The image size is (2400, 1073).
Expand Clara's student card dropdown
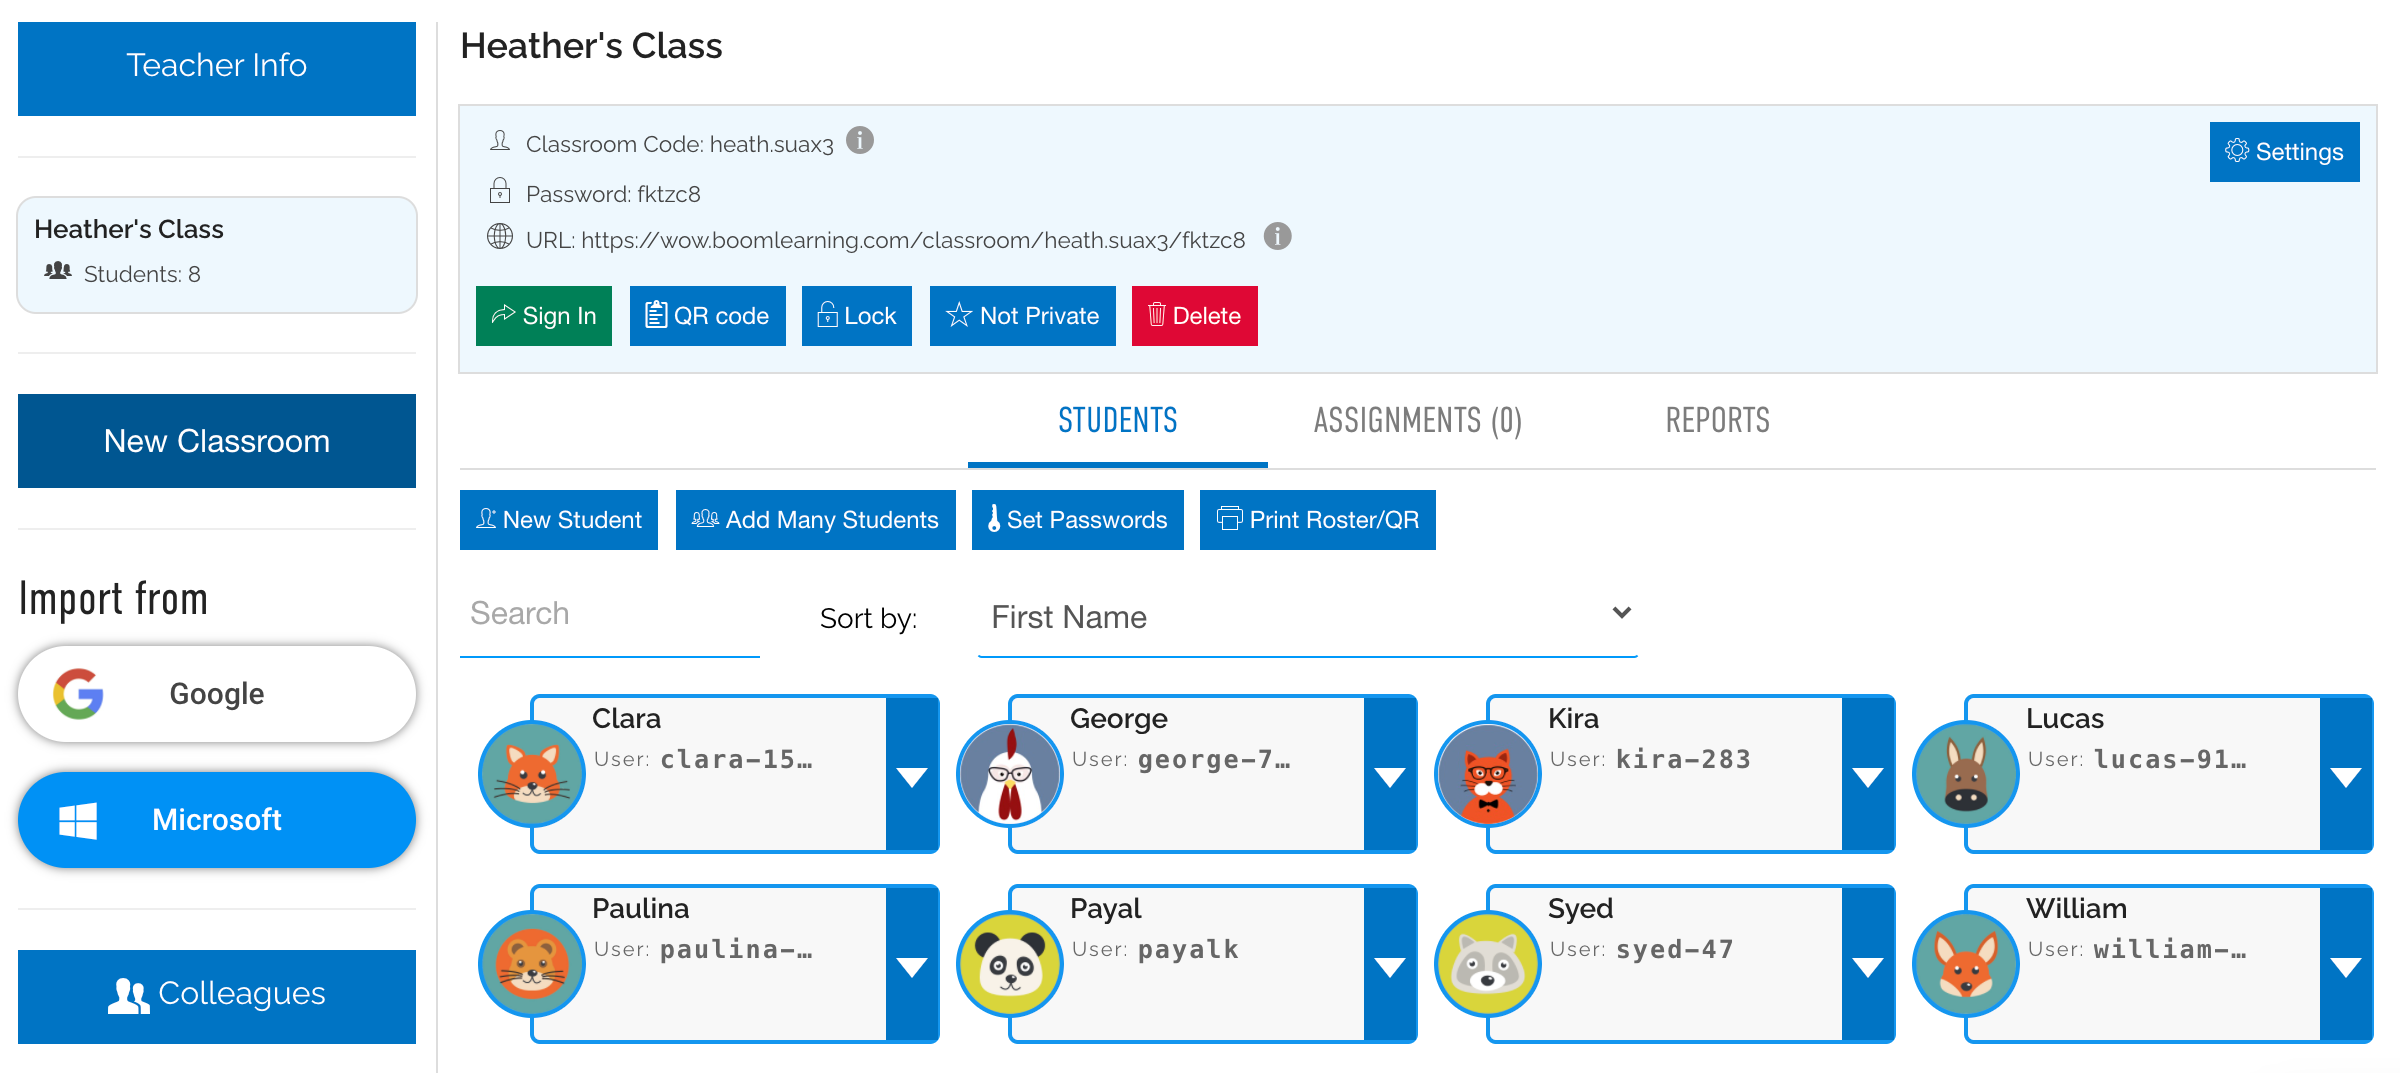click(912, 774)
